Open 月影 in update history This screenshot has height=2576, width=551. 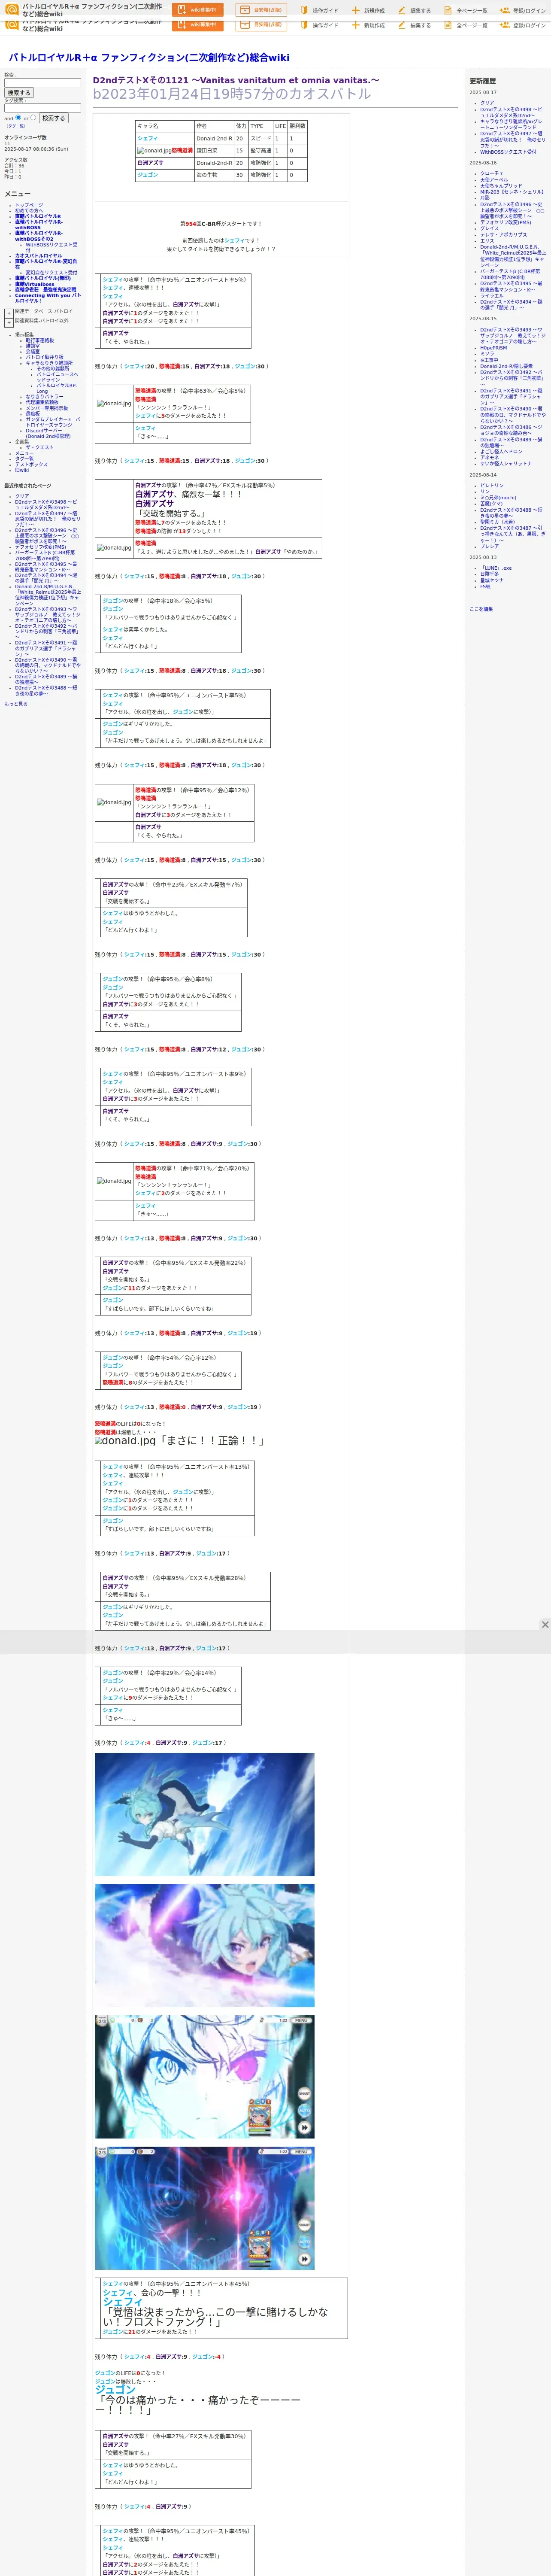pos(485,198)
